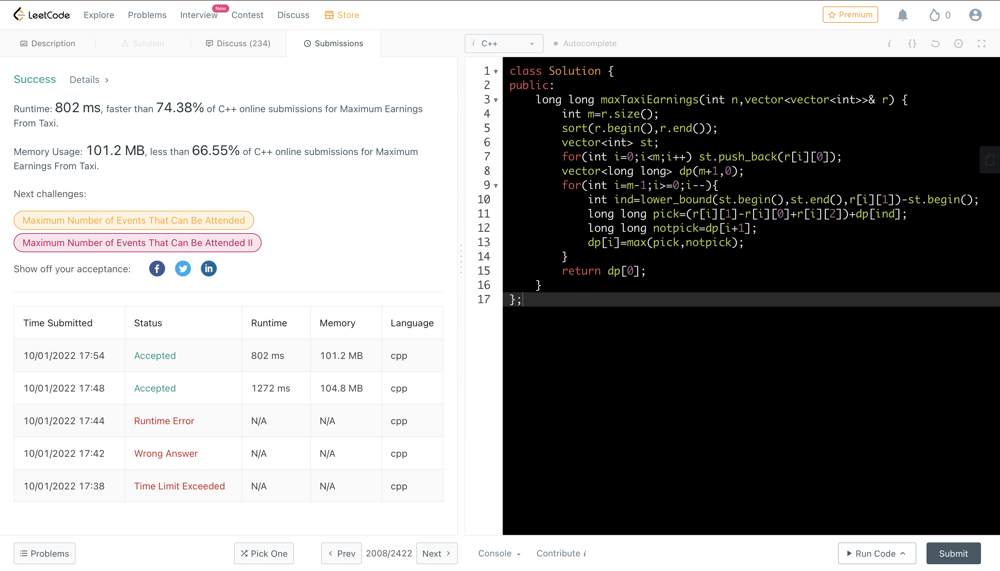Image resolution: width=1000 pixels, height=571 pixels.
Task: Open the 17:54 Accepted submission
Action: point(155,355)
